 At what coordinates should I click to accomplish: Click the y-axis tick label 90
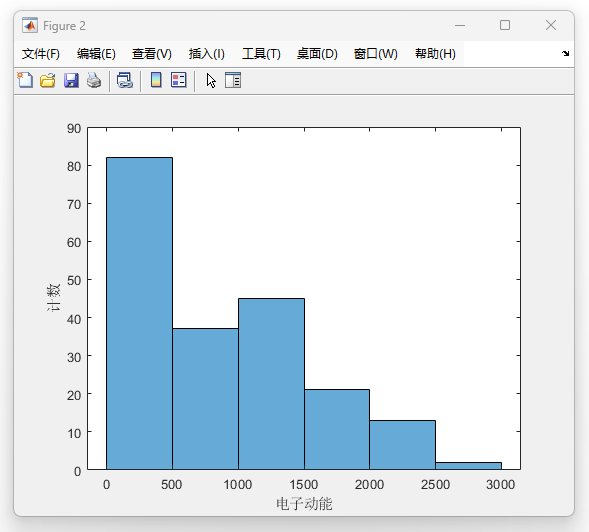click(x=74, y=128)
